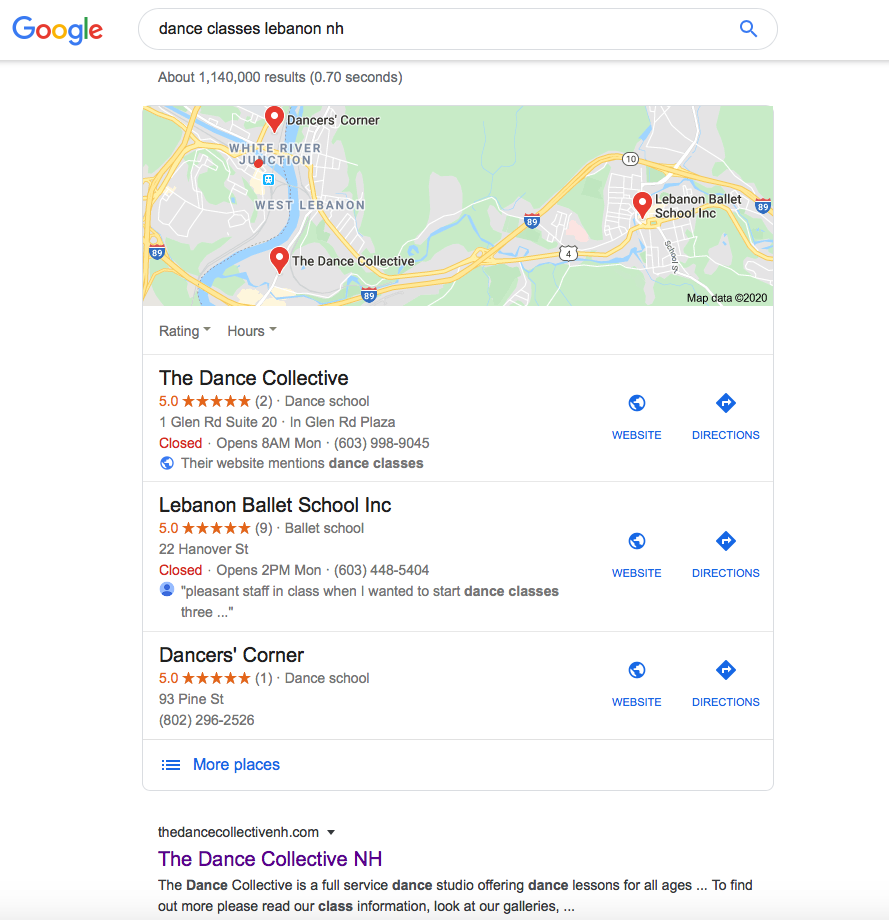Get directions to Dancers' Corner
The height and width of the screenshot is (920, 889).
[x=726, y=670]
